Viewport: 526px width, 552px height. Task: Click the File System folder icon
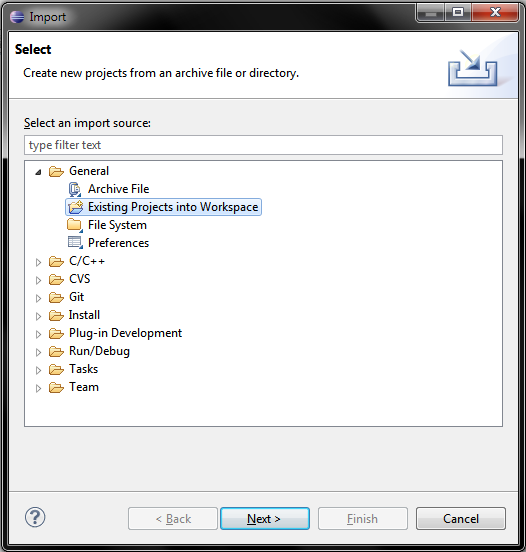click(75, 225)
